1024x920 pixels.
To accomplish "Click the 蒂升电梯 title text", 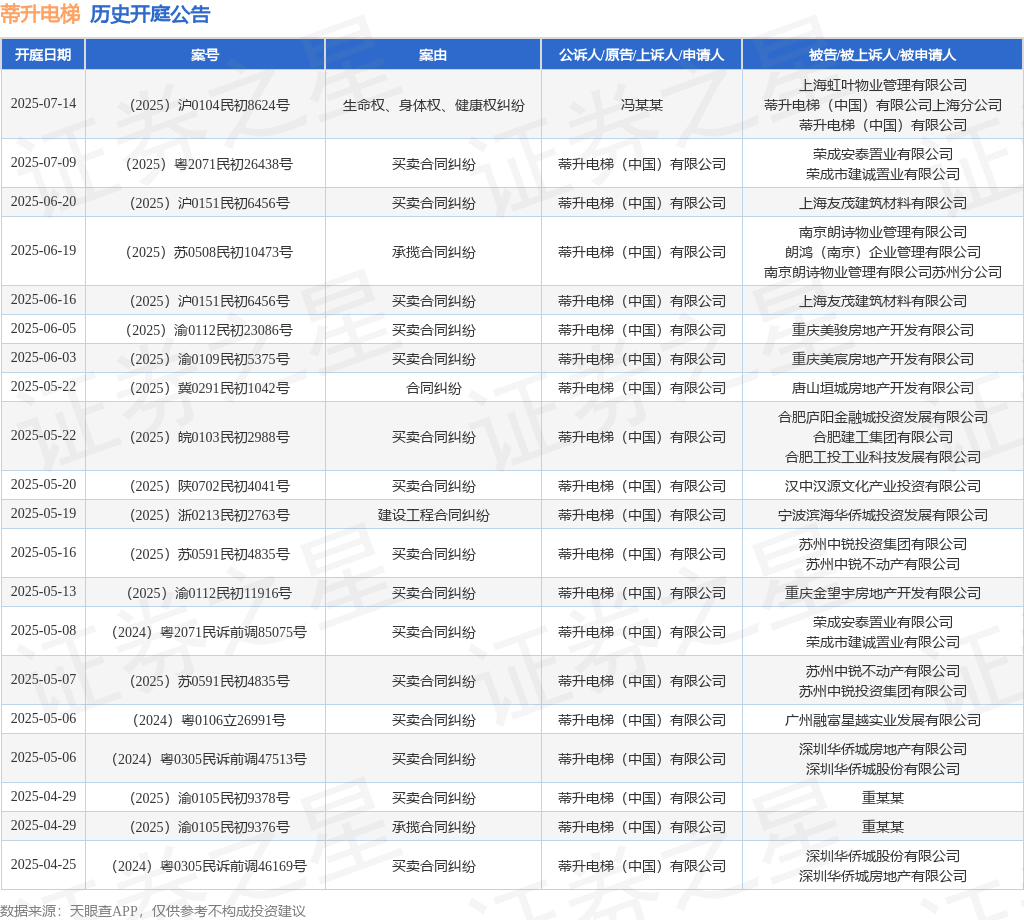I will (x=40, y=14).
